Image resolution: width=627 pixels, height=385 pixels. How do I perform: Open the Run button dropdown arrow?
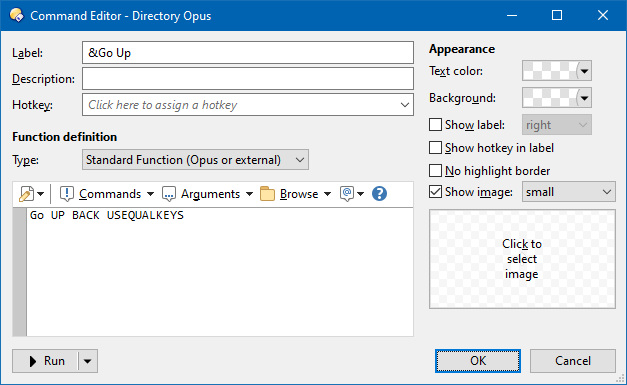point(88,361)
